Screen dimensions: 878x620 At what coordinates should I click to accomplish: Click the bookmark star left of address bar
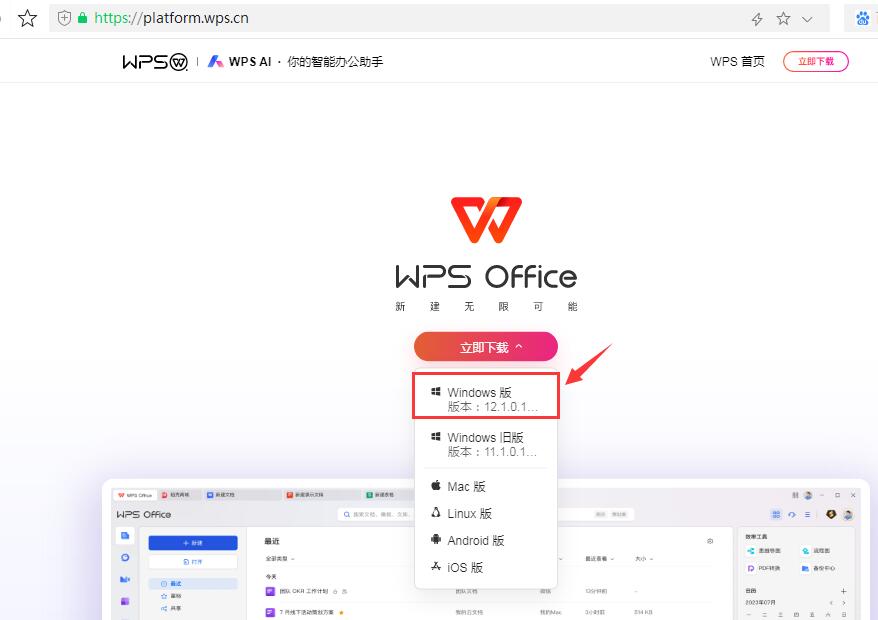[27, 18]
